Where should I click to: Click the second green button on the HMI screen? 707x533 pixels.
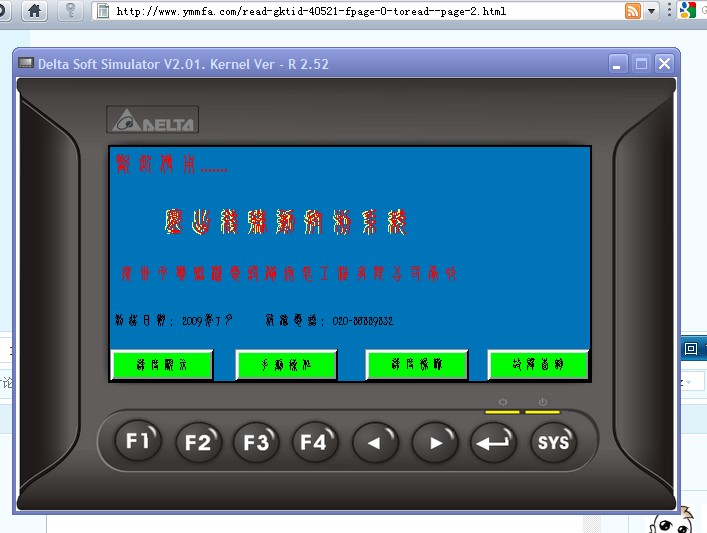(x=286, y=365)
